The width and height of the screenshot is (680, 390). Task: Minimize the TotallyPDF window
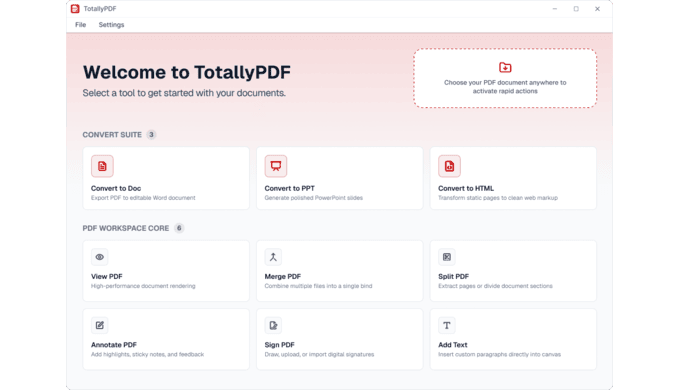point(555,9)
